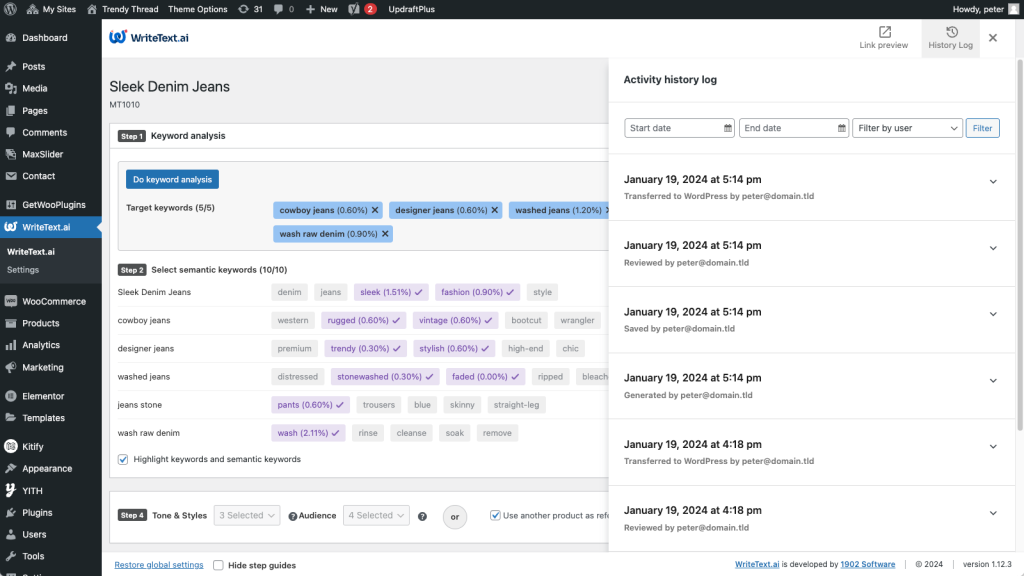Click the WordPress logo in admin bar
Viewport: 1024px width, 576px height.
11,9
